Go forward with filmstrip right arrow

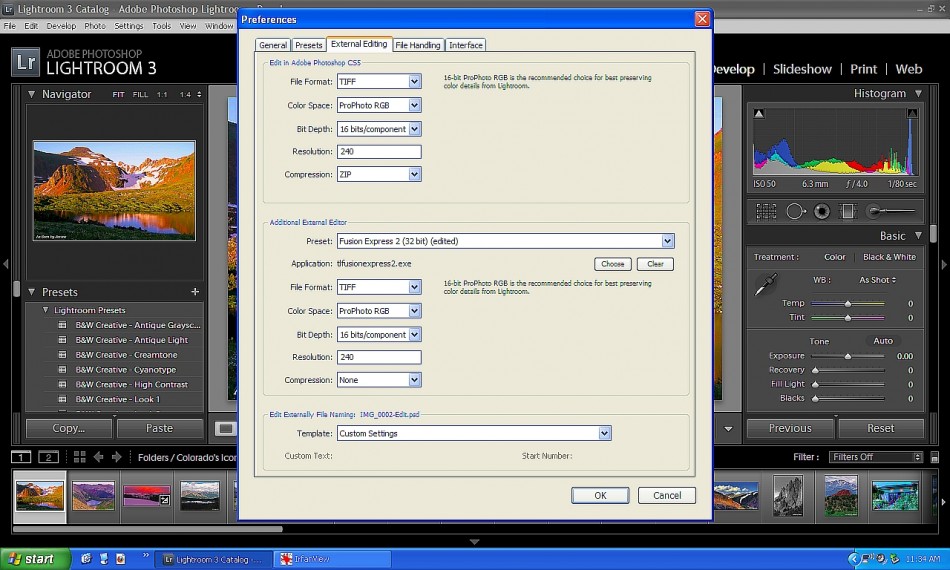click(117, 457)
